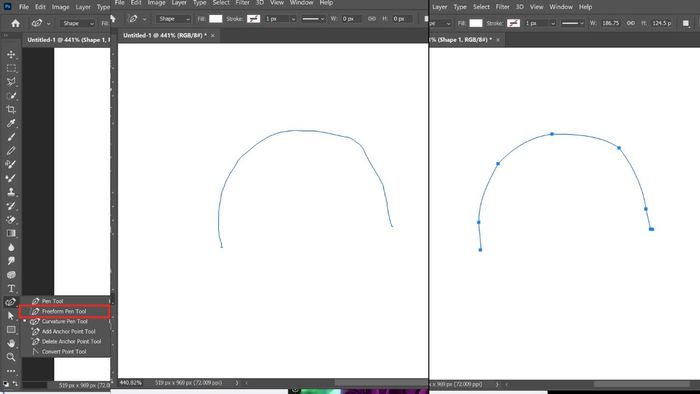
Task: Switch to Untitled-1 tab in middle window
Action: 164,35
